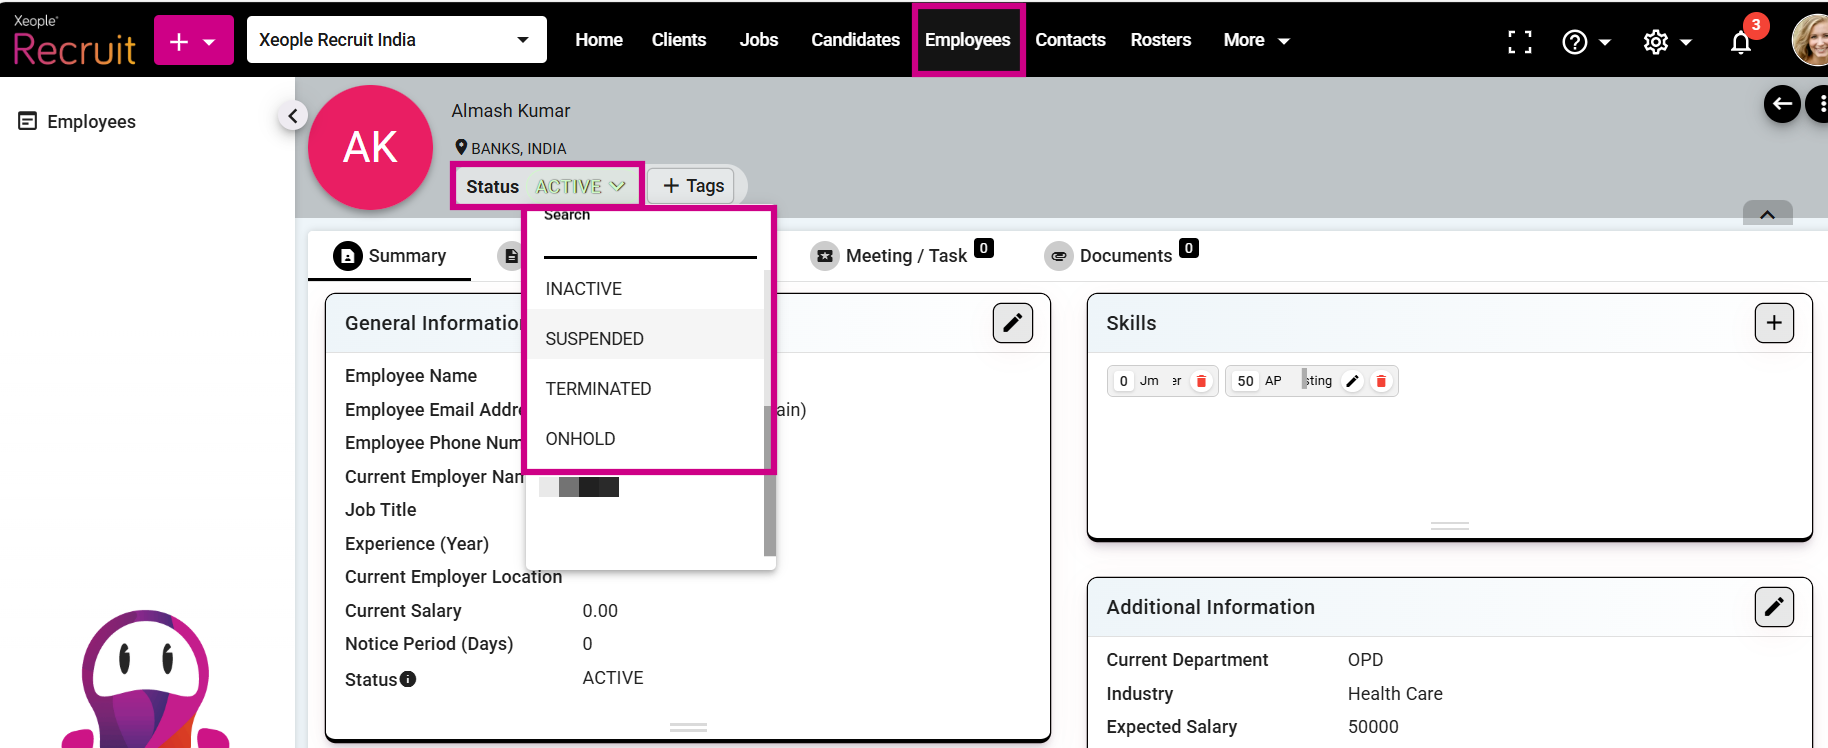Click the status Search input field

pos(649,243)
